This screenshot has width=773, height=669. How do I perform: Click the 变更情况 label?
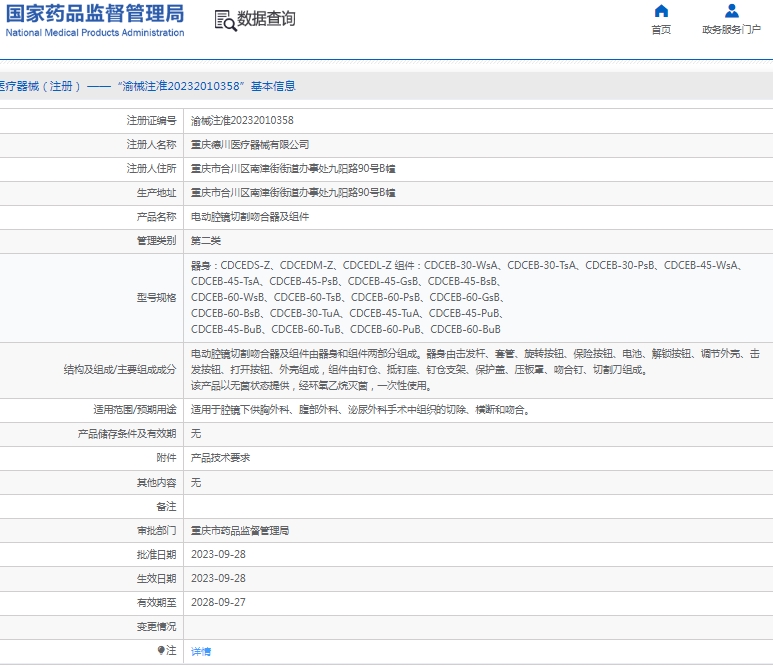coord(156,627)
